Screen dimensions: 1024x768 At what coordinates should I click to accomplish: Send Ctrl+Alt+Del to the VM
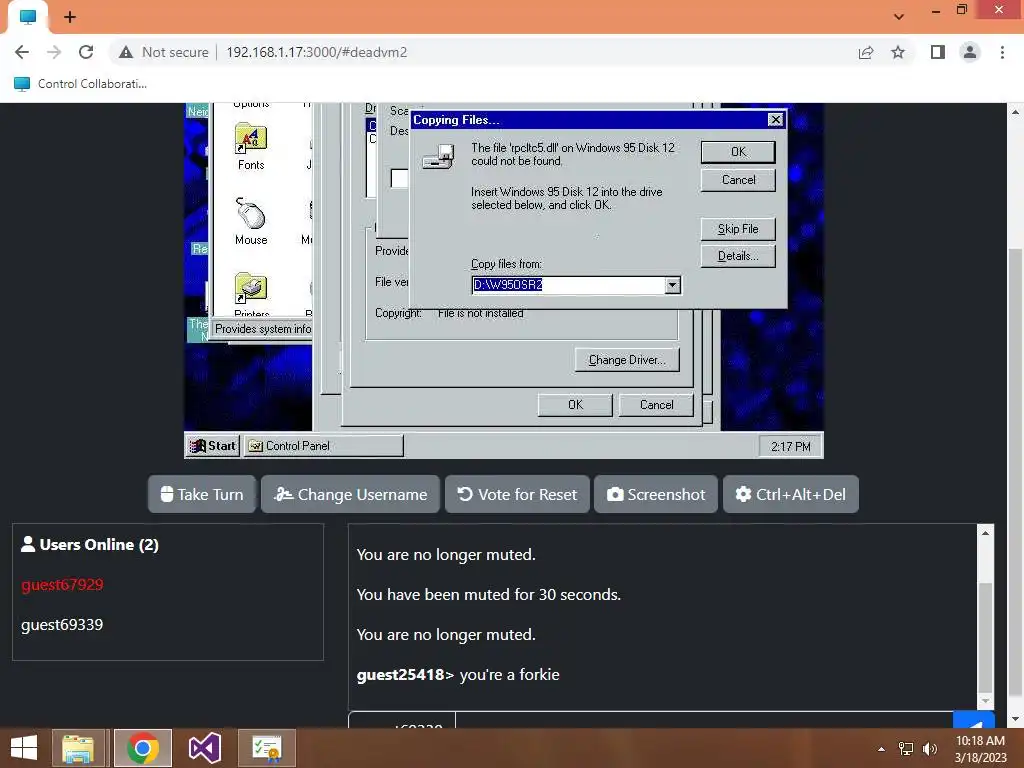tap(790, 494)
